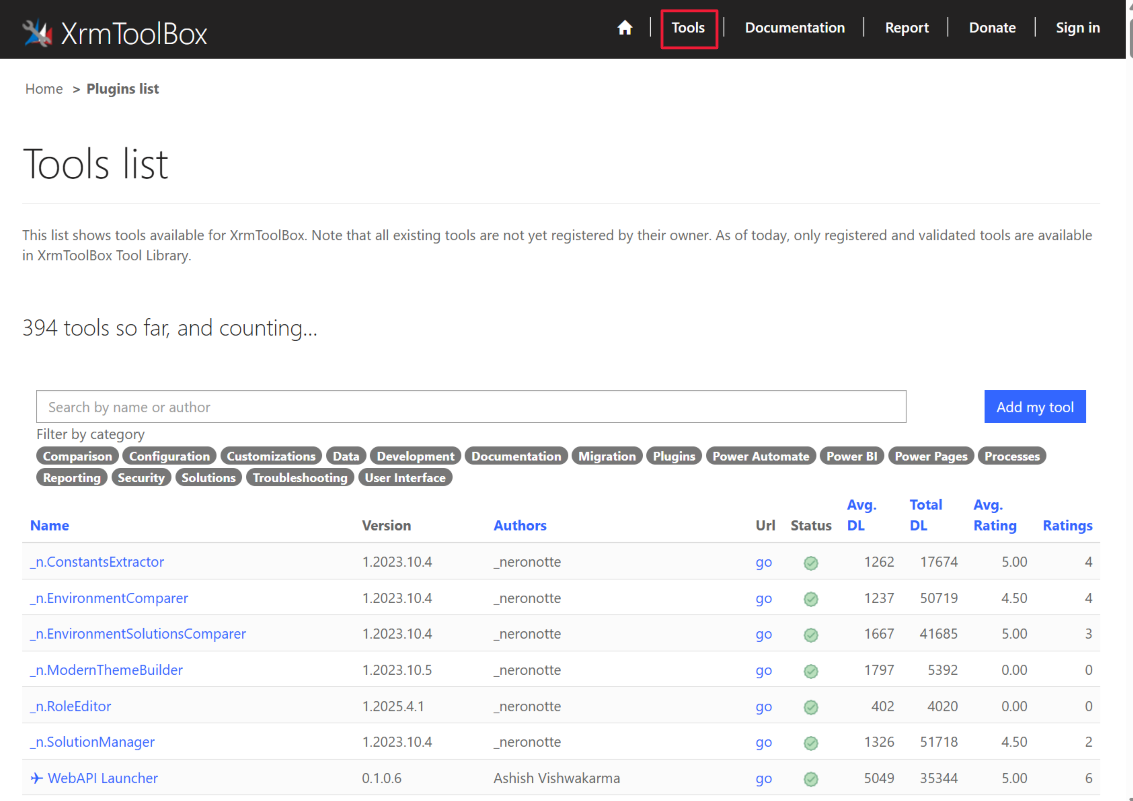Image resolution: width=1133 pixels, height=801 pixels.
Task: Go to Home breadcrumb link
Action: coord(44,89)
